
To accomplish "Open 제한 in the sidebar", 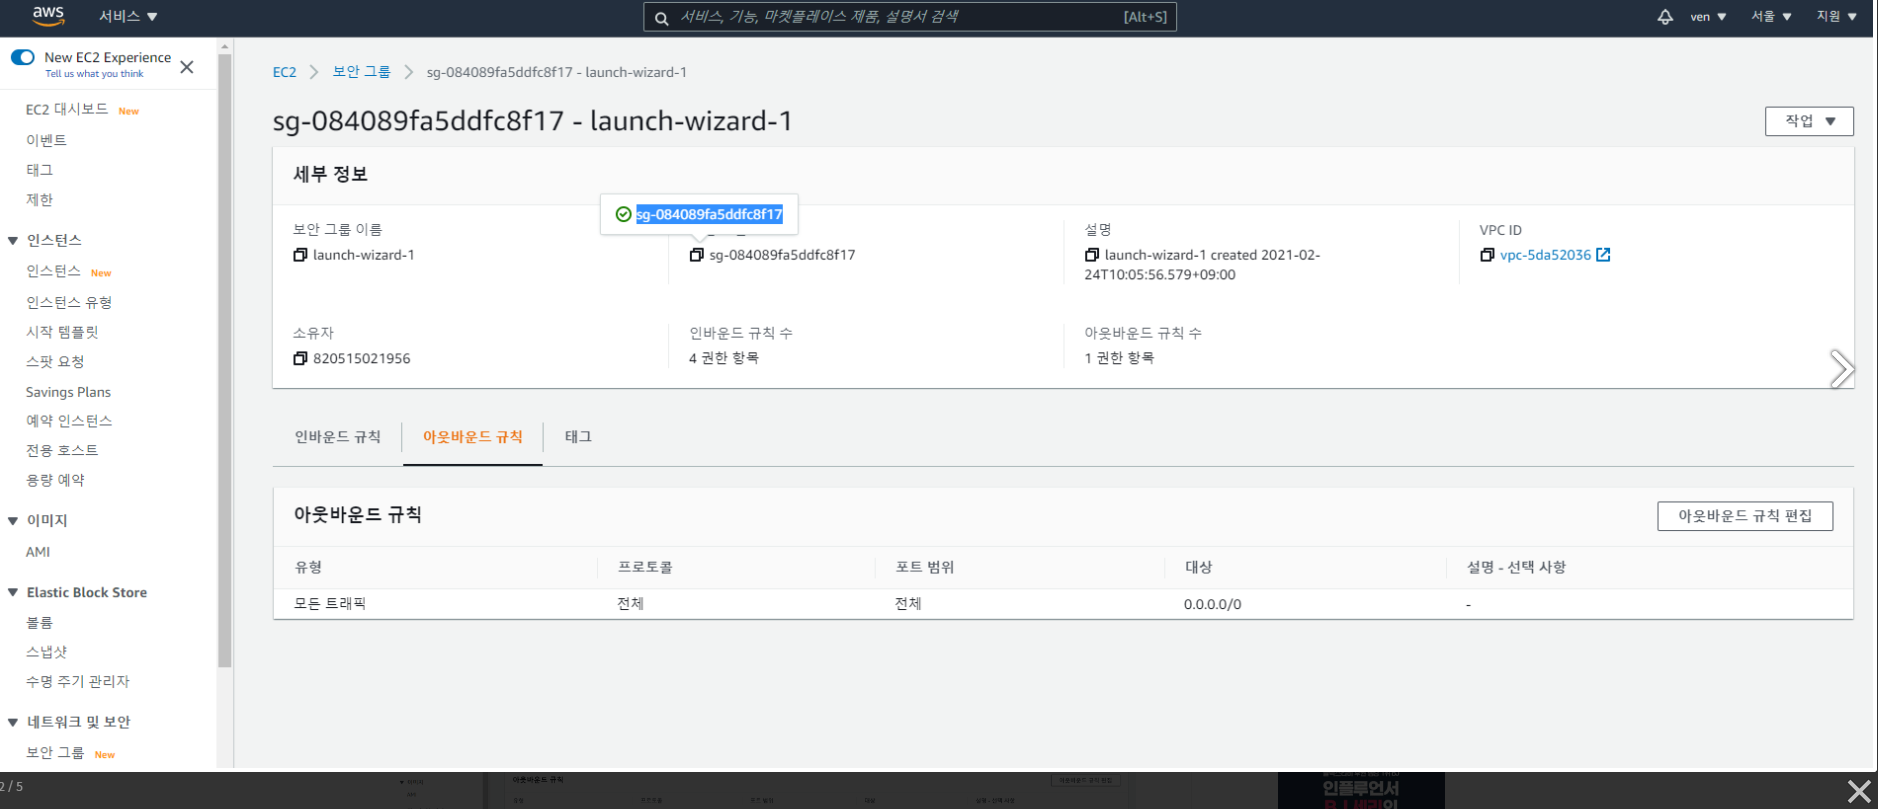I will [x=39, y=200].
